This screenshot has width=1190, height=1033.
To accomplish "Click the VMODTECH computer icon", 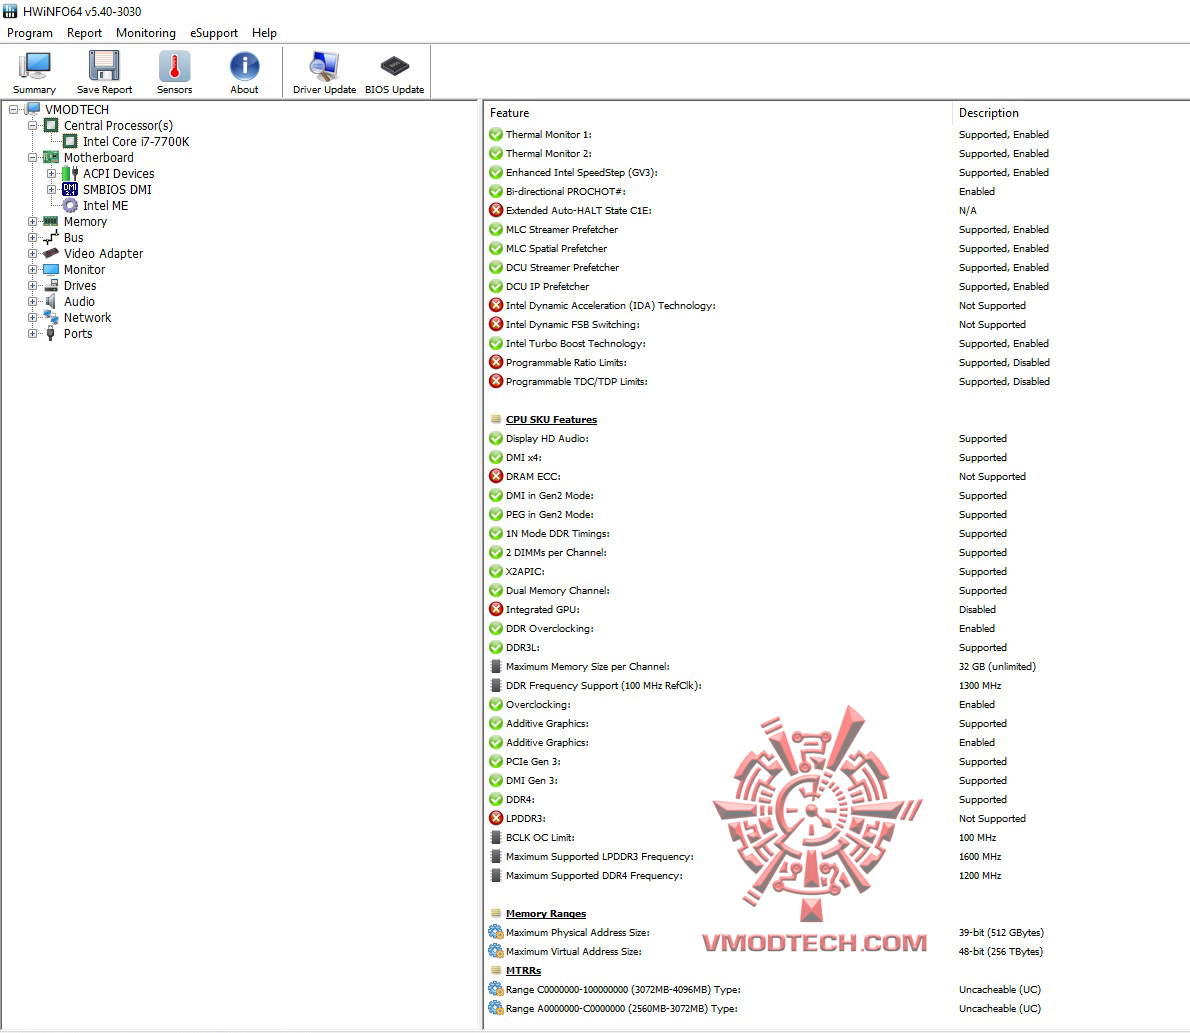I will tap(33, 109).
